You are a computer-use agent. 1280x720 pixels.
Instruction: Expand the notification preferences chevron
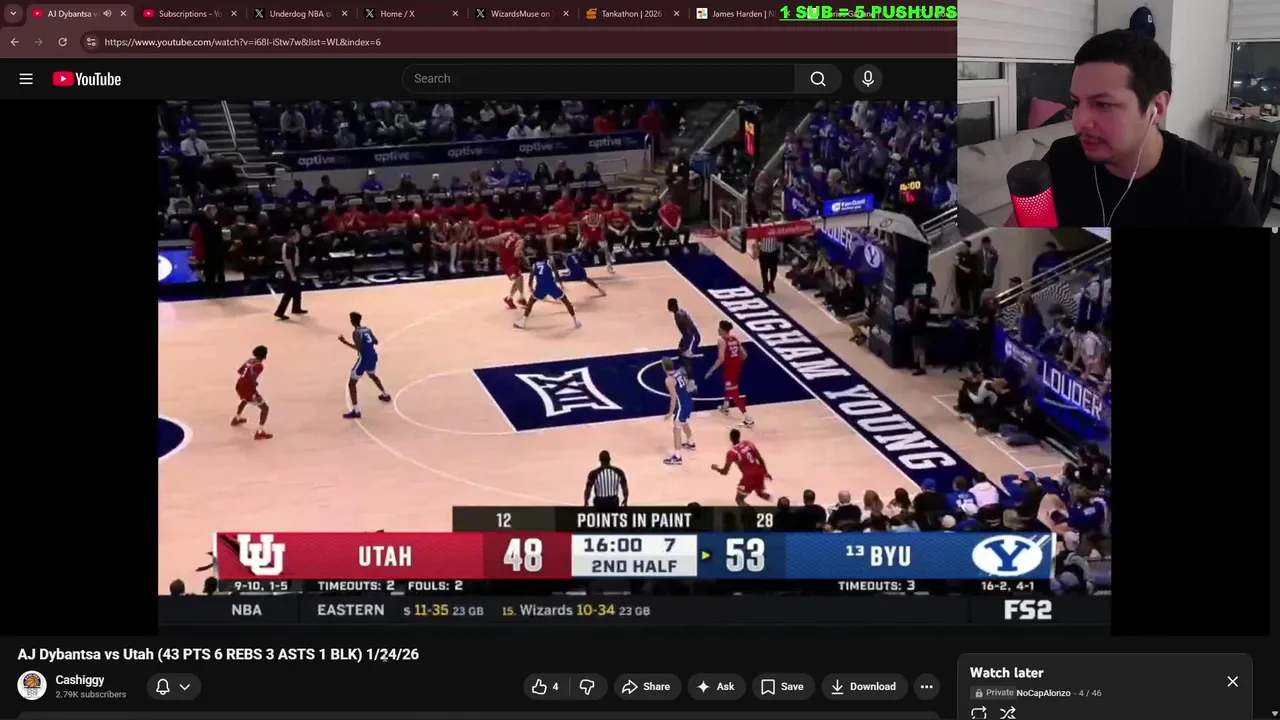[x=185, y=686]
